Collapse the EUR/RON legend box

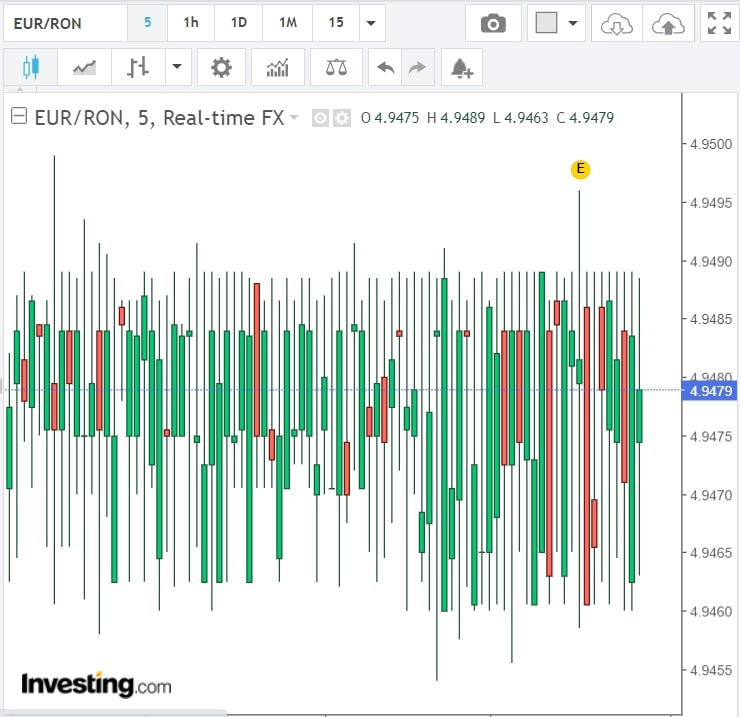point(18,117)
